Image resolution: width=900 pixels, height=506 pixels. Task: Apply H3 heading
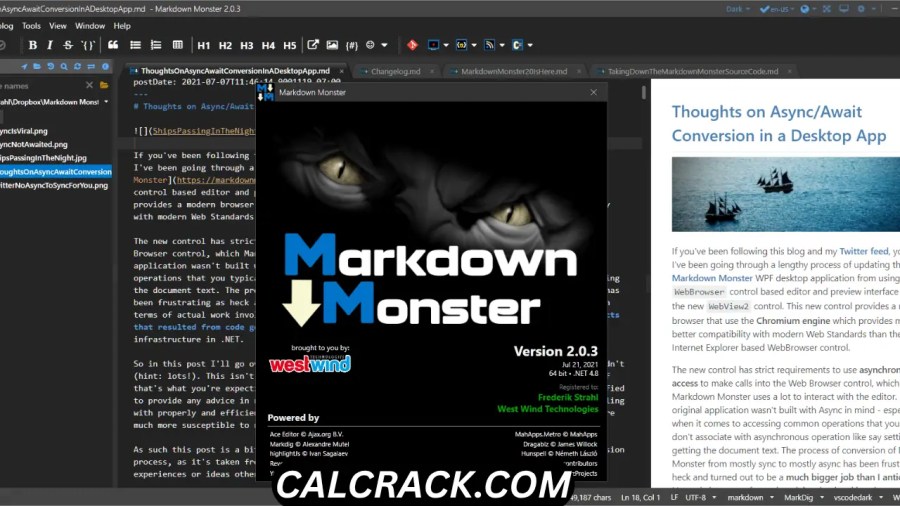tap(247, 45)
